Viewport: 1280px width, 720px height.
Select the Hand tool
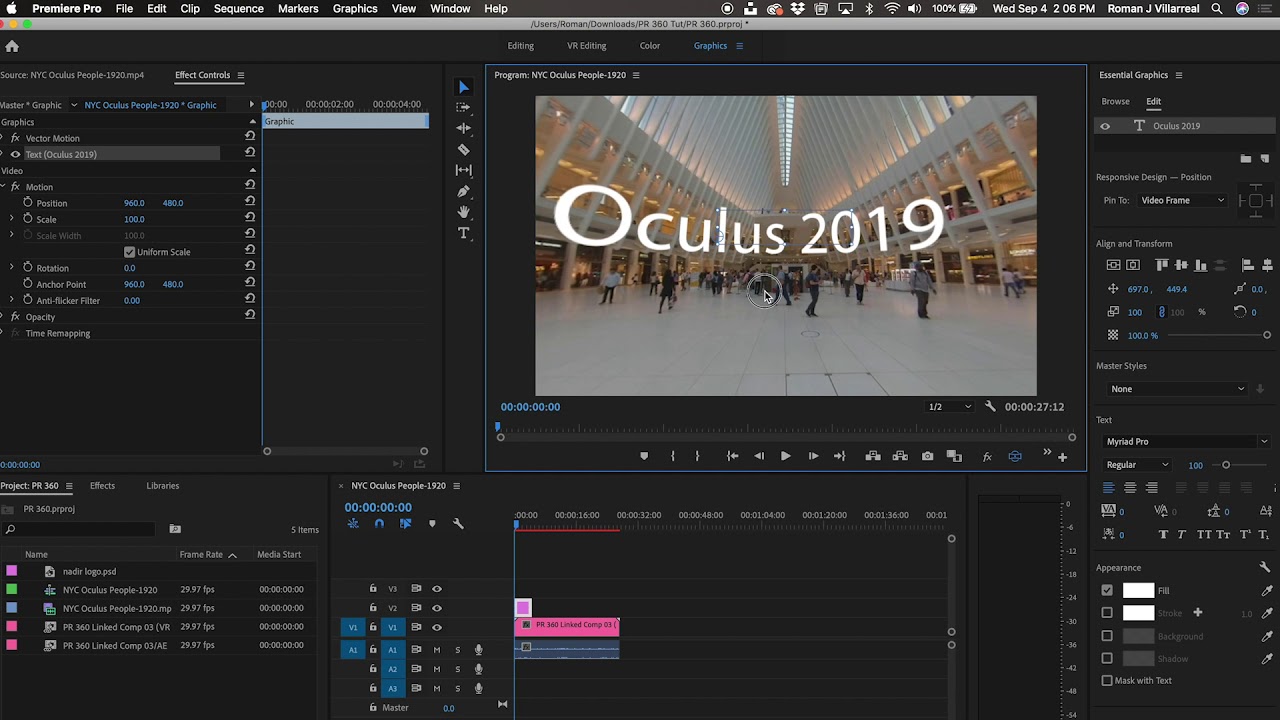(x=463, y=212)
